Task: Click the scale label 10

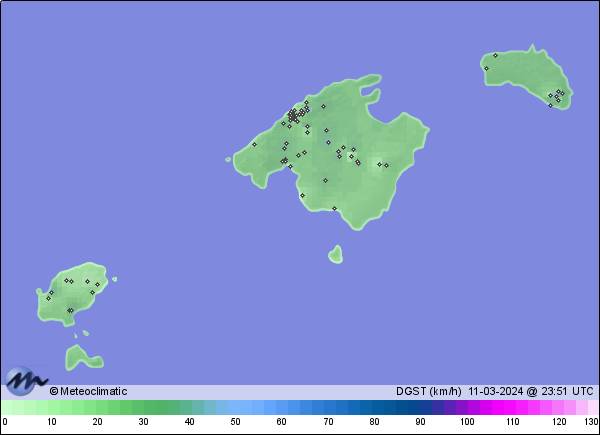Action: pyautogui.click(x=52, y=422)
